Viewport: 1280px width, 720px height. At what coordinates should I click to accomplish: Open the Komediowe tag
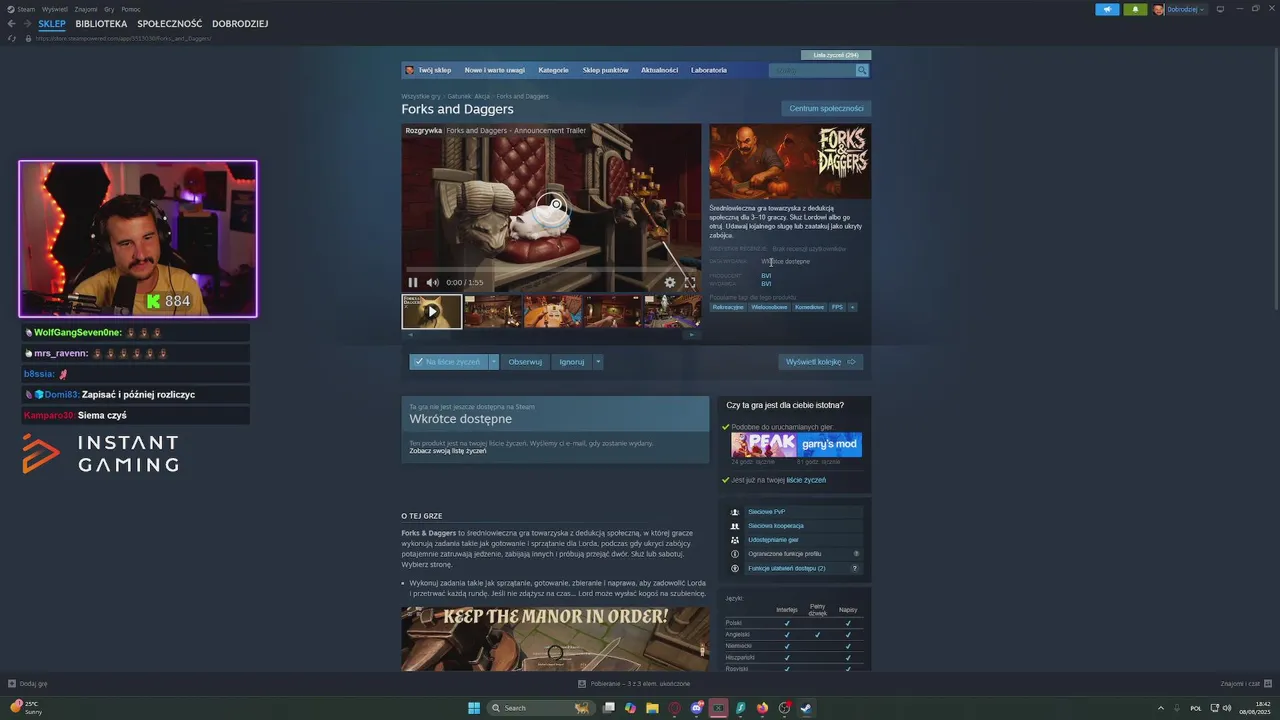tap(809, 307)
